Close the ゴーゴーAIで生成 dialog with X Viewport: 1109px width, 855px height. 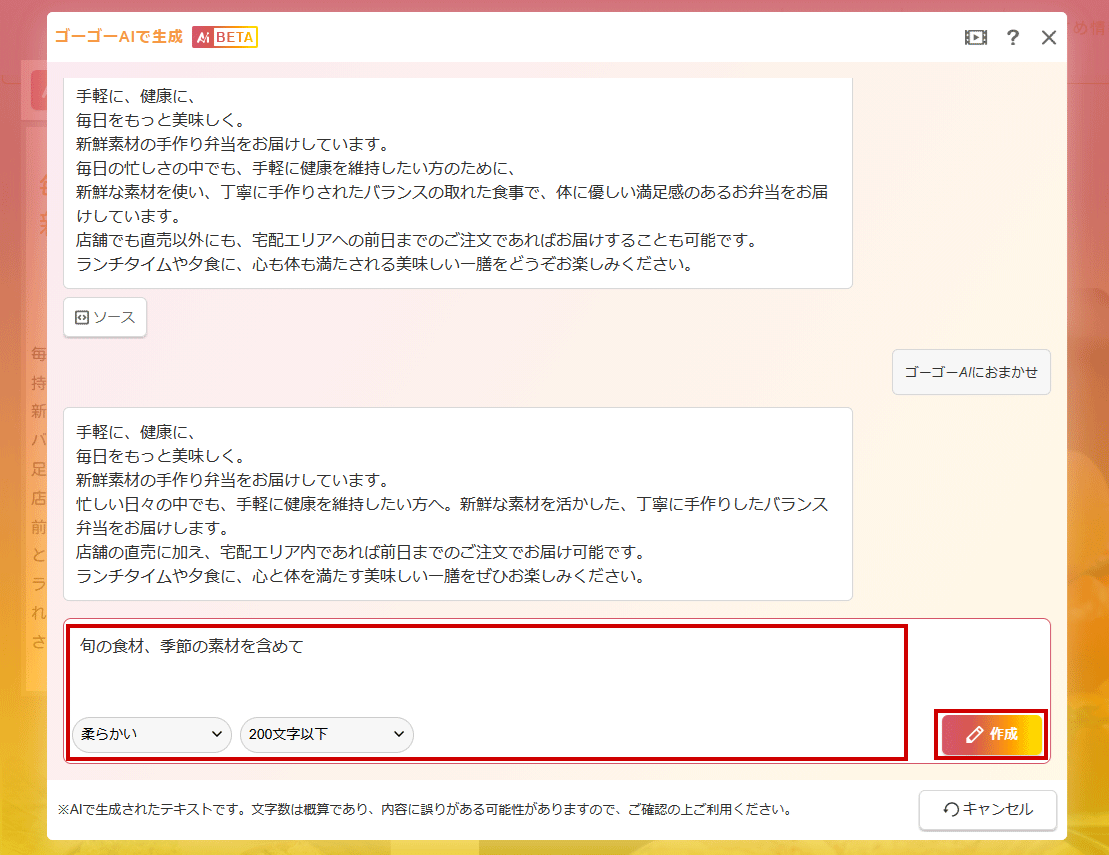[x=1049, y=37]
